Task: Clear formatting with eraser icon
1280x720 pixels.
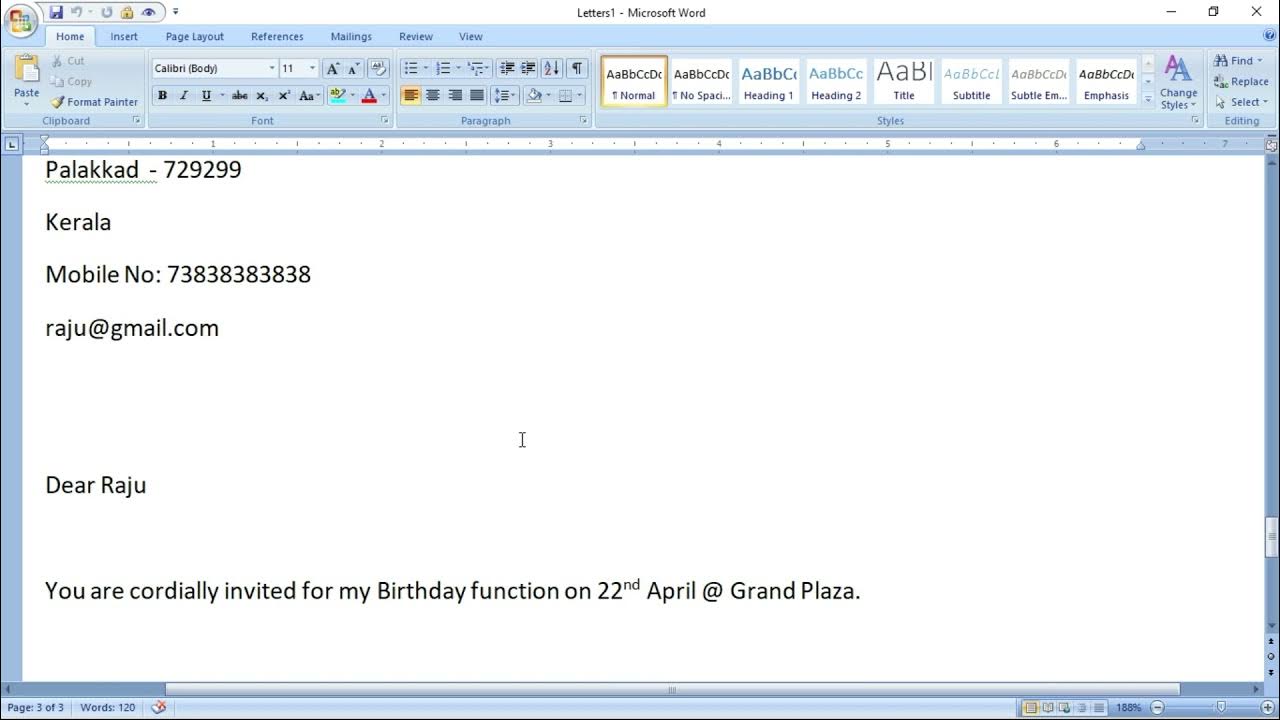Action: point(378,68)
